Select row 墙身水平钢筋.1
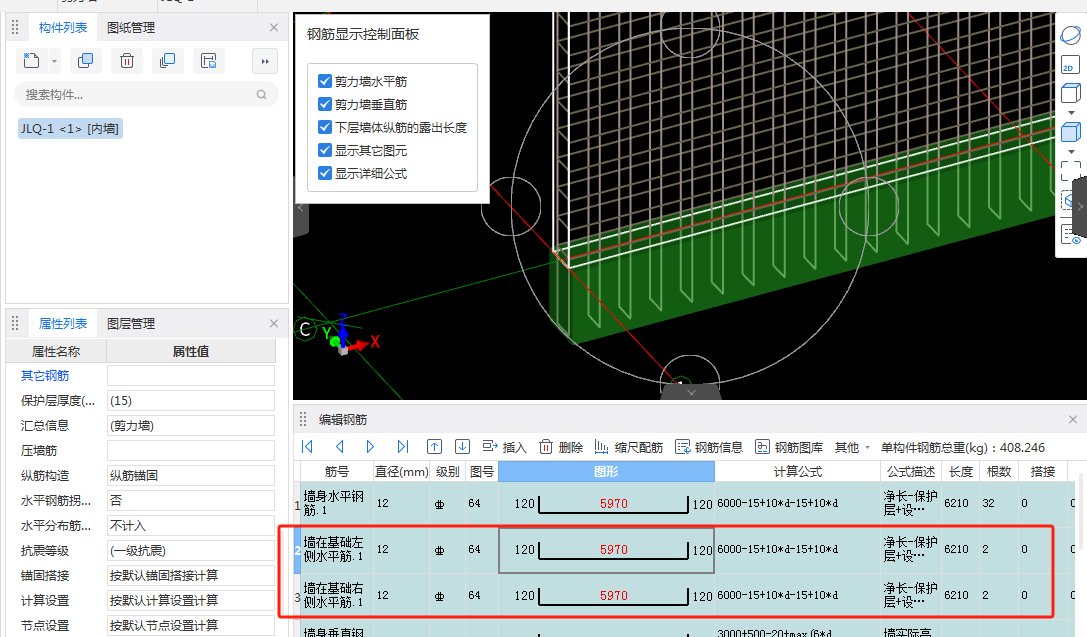Image resolution: width=1087 pixels, height=637 pixels. click(683, 504)
